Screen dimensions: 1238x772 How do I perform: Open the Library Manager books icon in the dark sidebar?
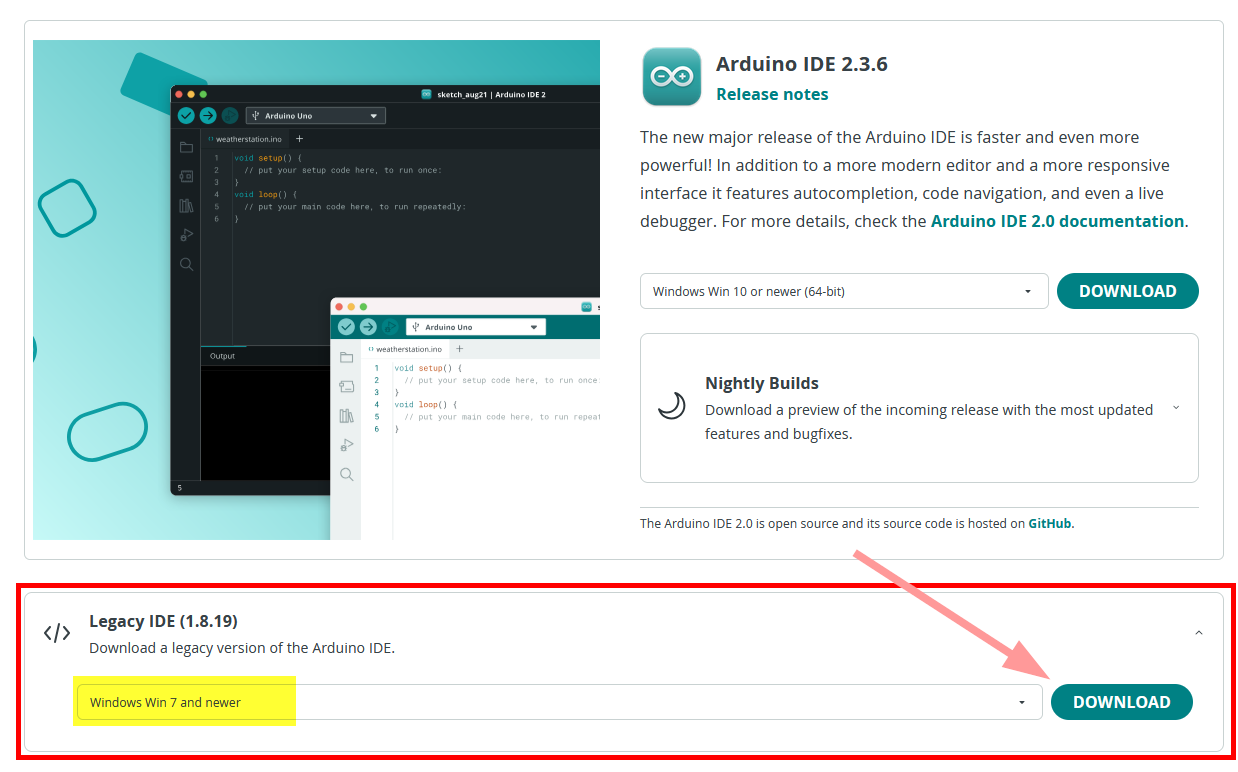click(x=186, y=206)
